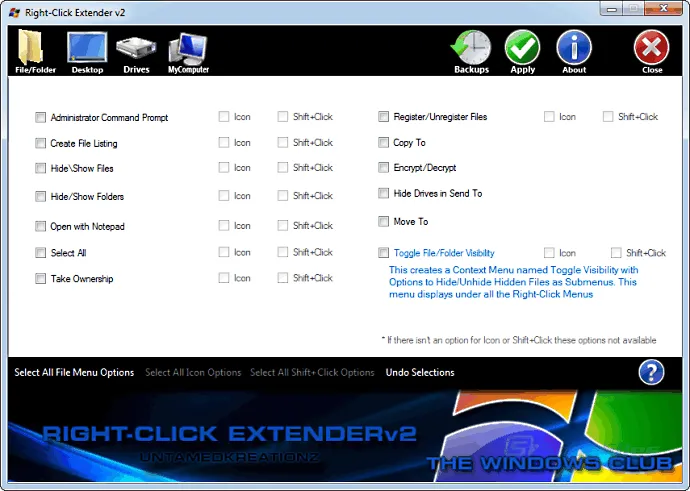Tick Icon checkbox in Select All row
Screen dimensions: 690x491
pyautogui.click(x=224, y=252)
